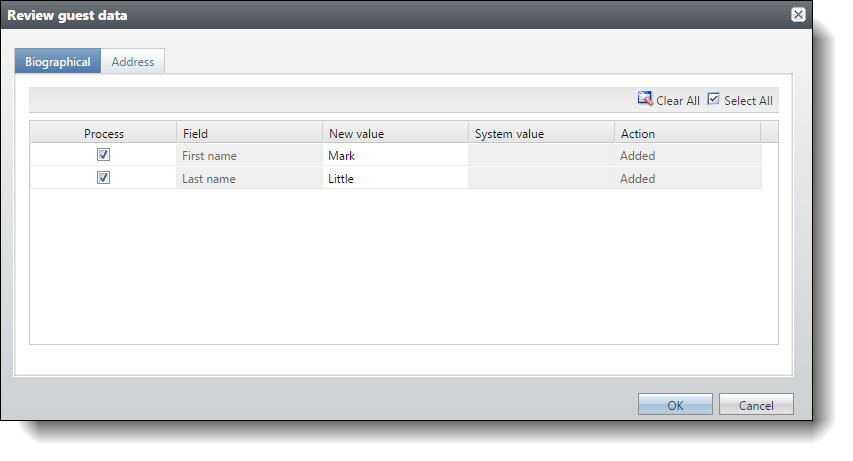The image size is (853, 461).
Task: Click the New value column header
Action: (x=395, y=133)
